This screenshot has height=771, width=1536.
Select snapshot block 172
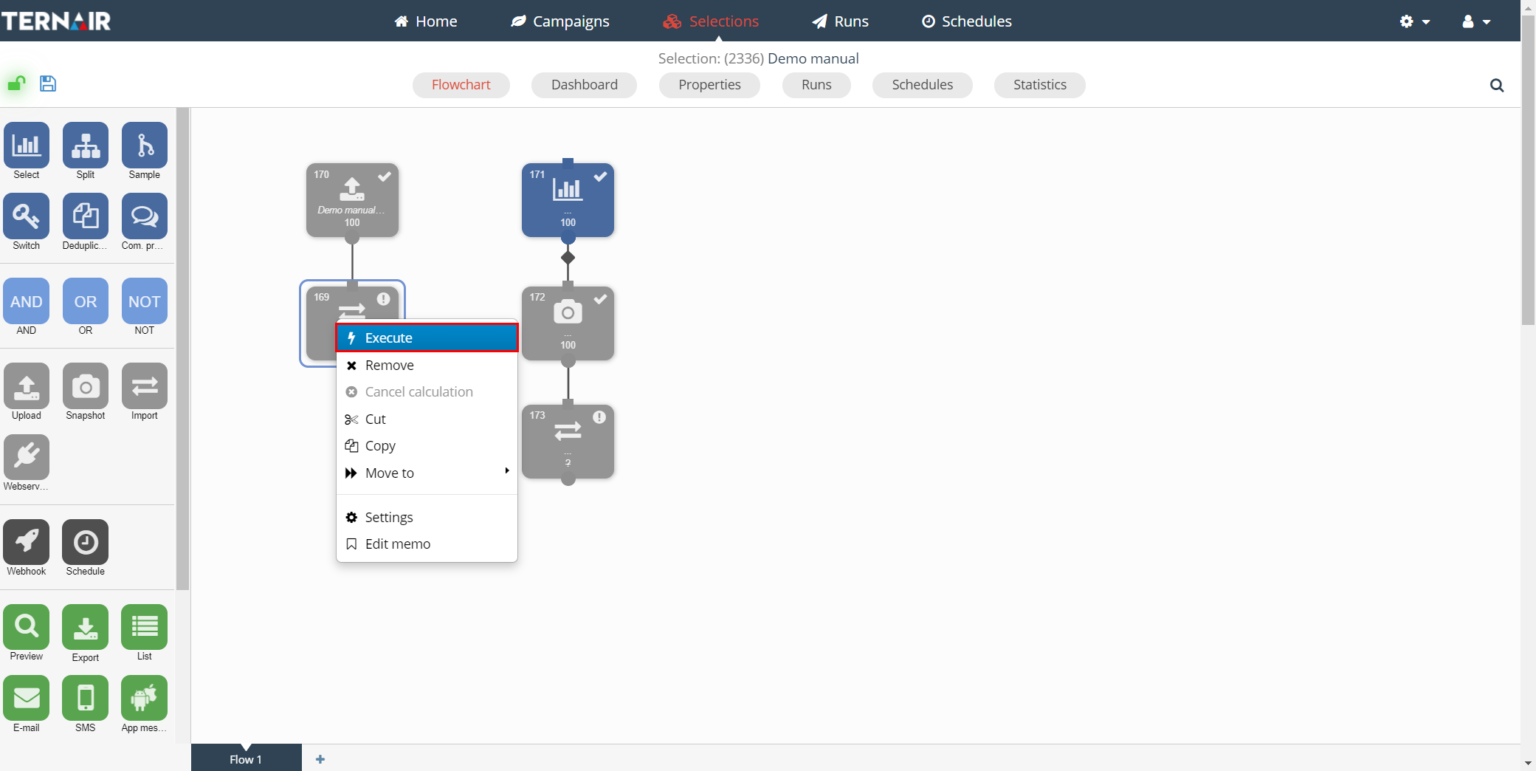tap(568, 323)
